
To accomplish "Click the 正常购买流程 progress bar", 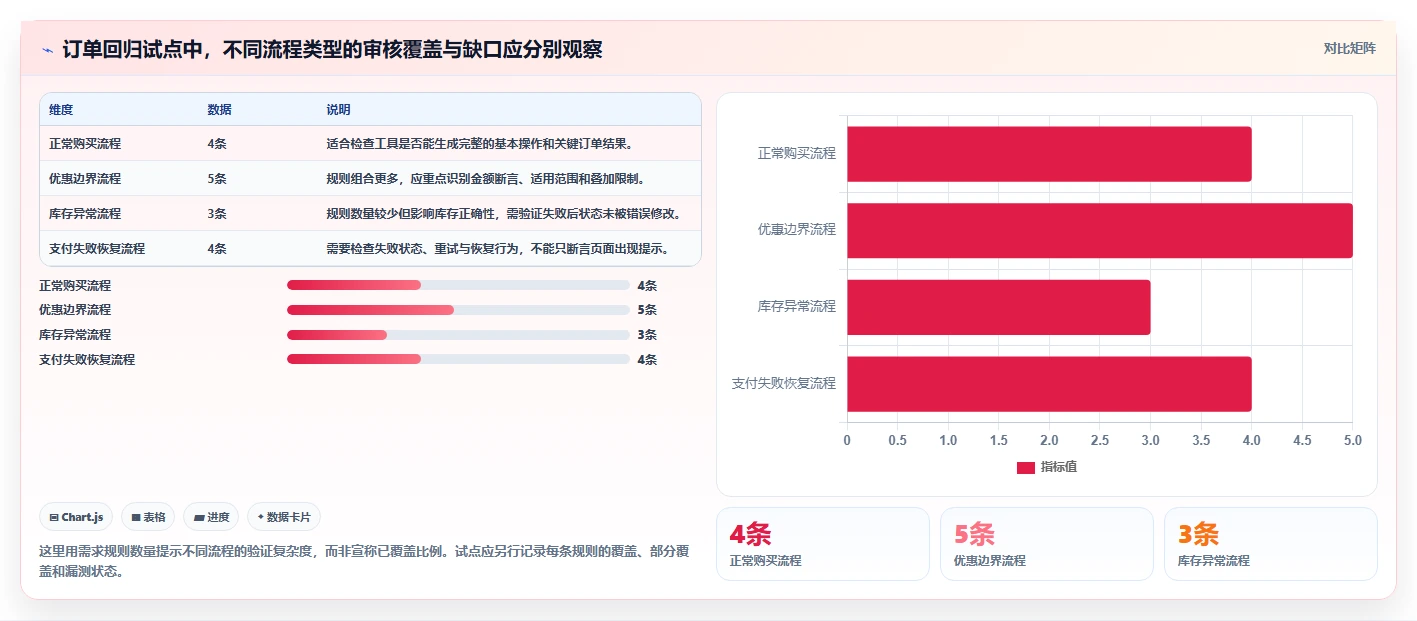I will (458, 285).
